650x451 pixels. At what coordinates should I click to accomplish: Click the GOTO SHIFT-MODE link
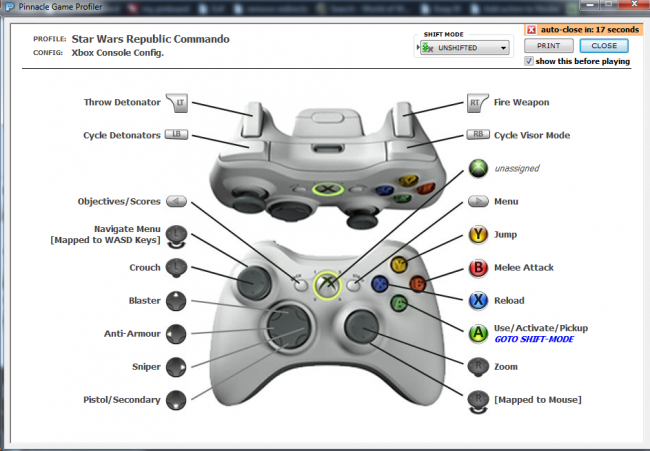pyautogui.click(x=534, y=339)
